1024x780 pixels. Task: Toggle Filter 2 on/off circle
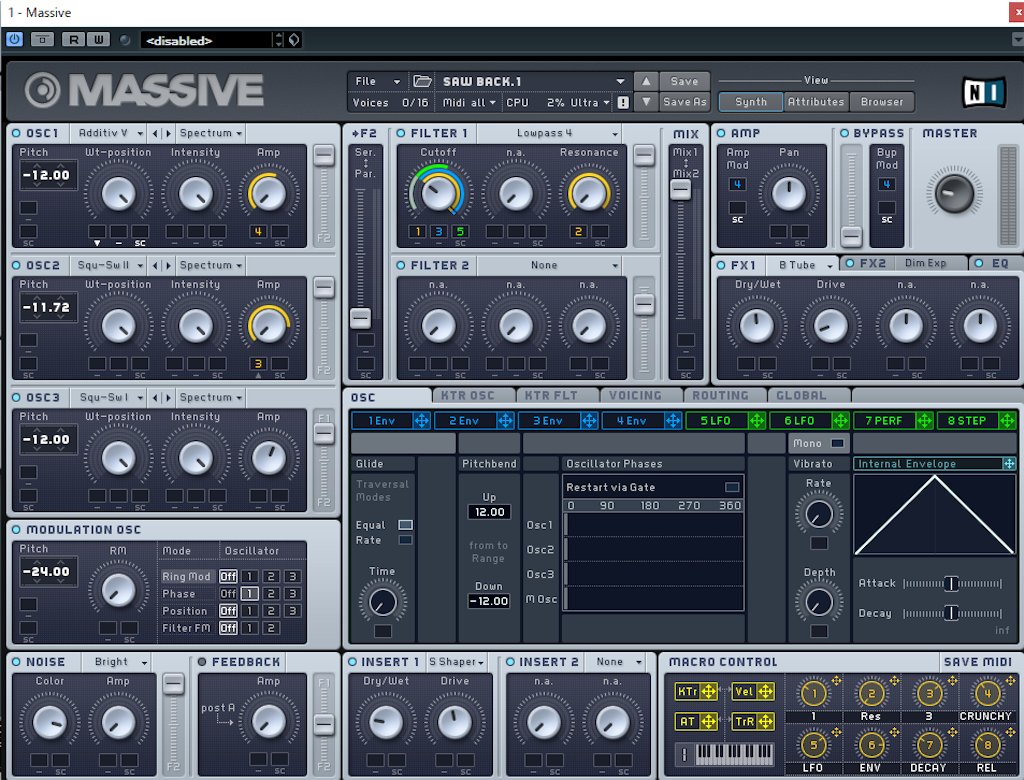click(401, 265)
